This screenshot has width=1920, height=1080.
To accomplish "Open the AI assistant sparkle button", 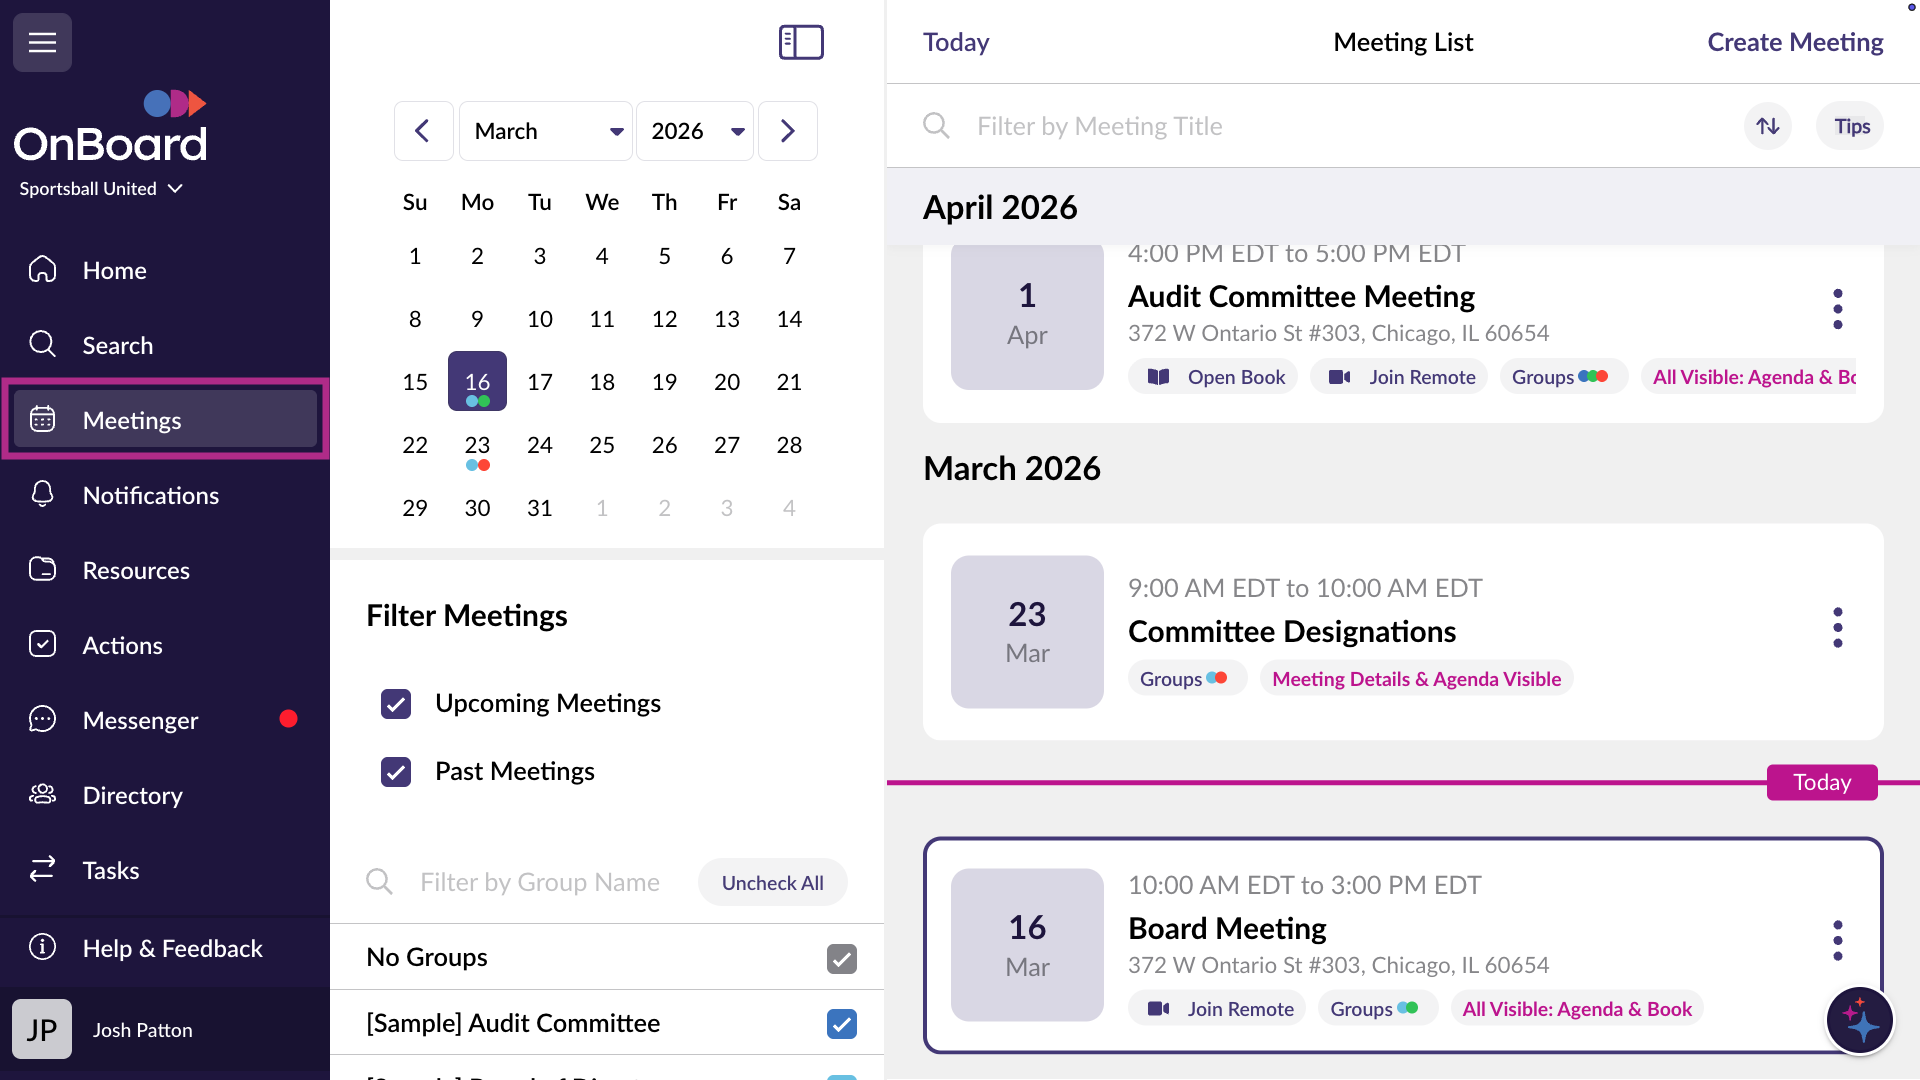I will 1859,1020.
